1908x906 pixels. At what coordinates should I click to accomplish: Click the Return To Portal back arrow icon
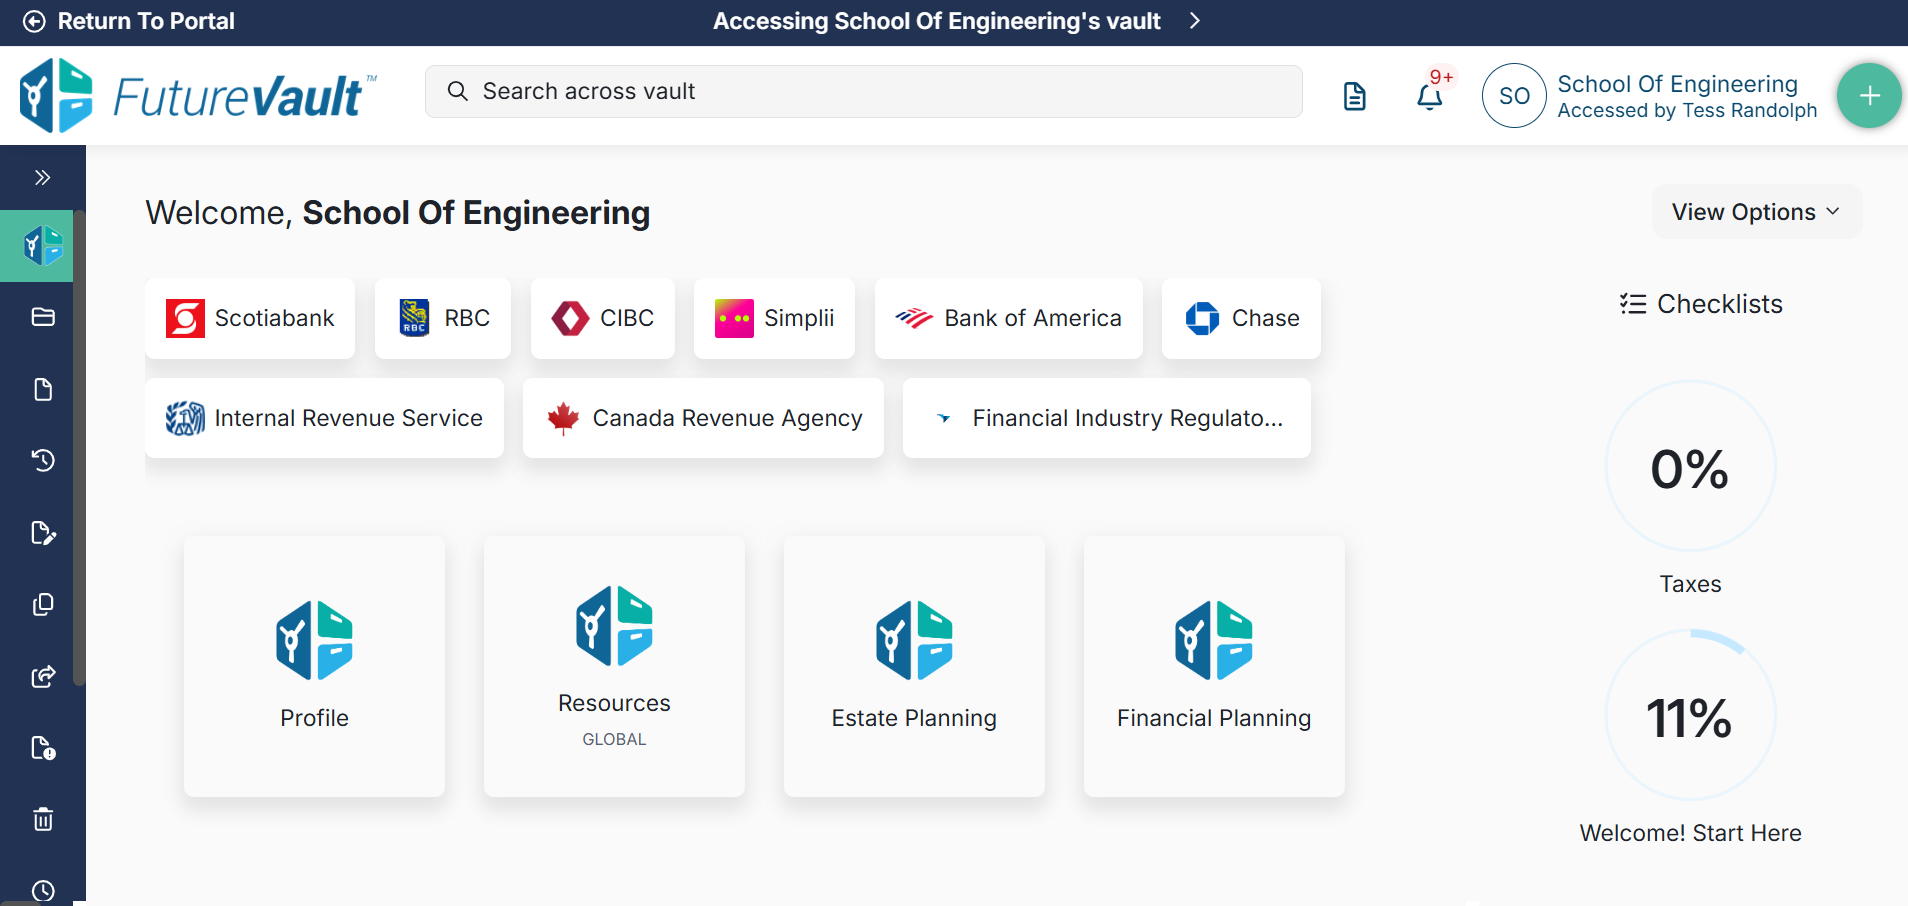click(34, 21)
